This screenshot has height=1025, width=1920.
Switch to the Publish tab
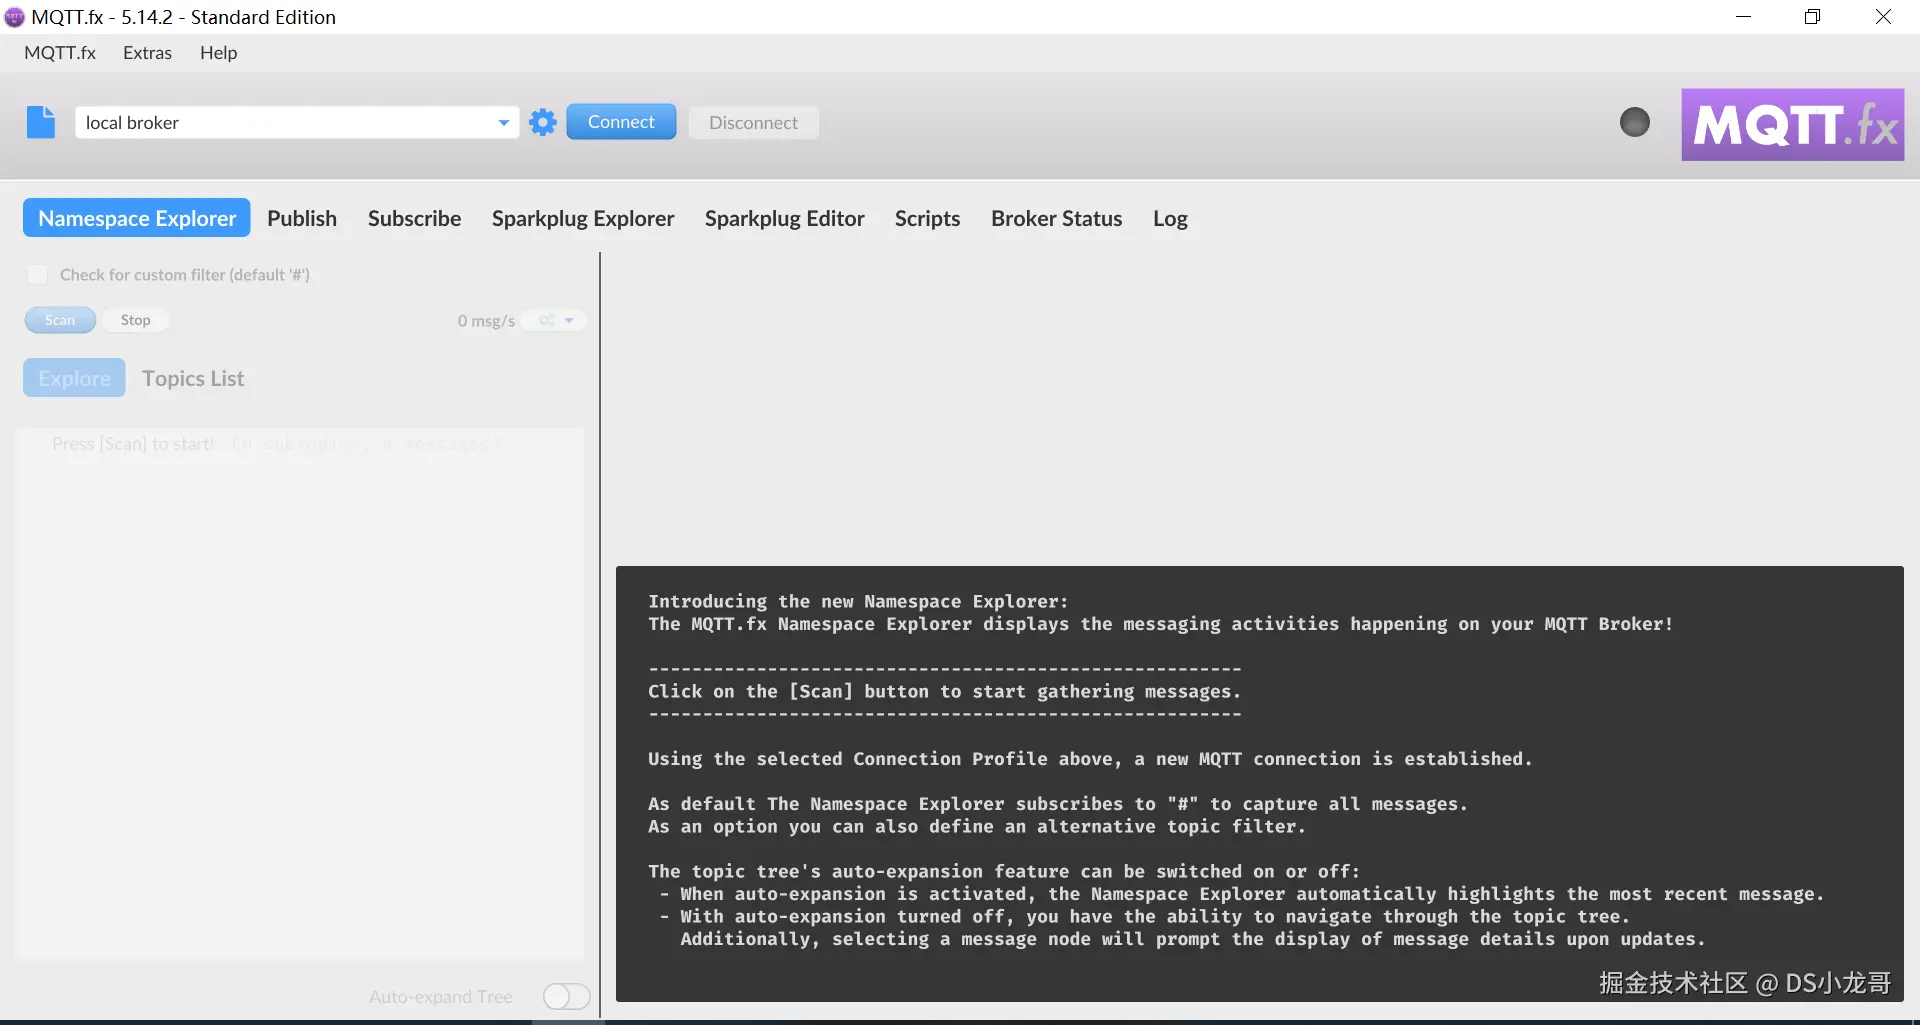(x=302, y=218)
